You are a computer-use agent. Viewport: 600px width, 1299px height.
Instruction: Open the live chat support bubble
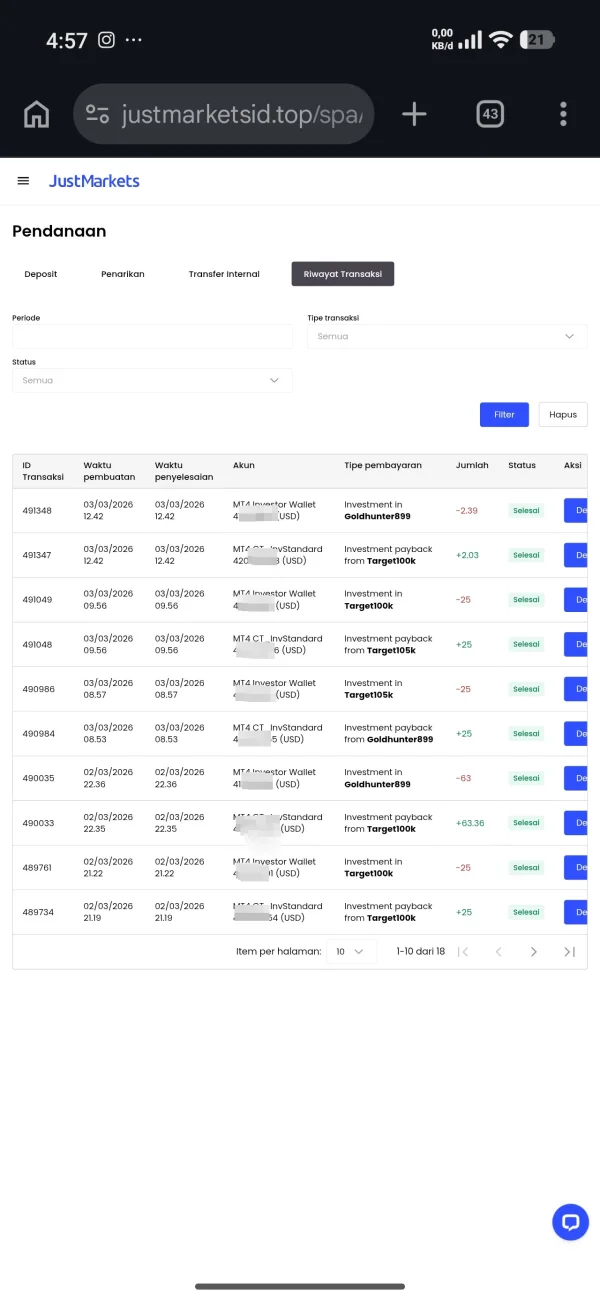click(x=570, y=1222)
